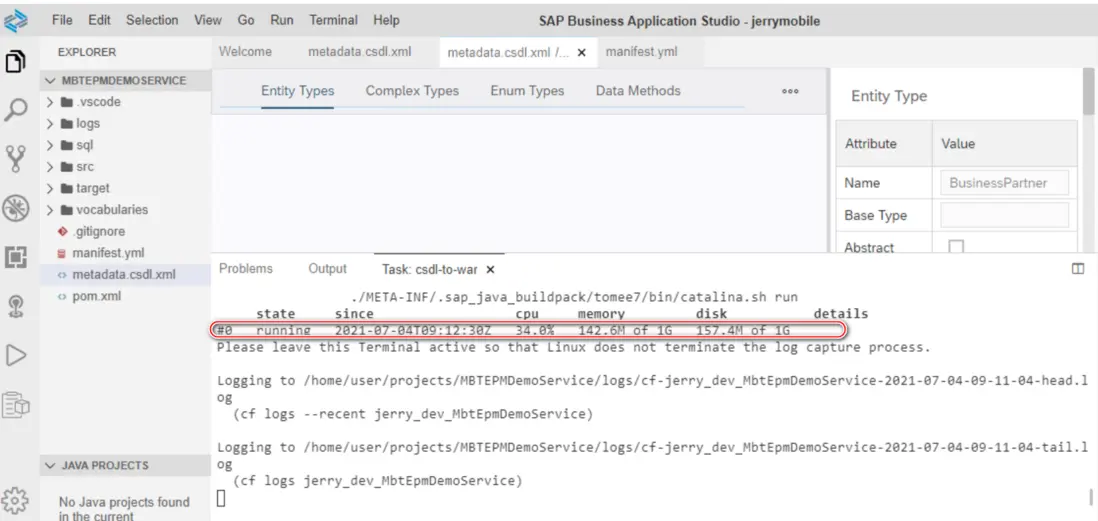
Task: Click the Name field containing BusinessPartner
Action: [1004, 183]
